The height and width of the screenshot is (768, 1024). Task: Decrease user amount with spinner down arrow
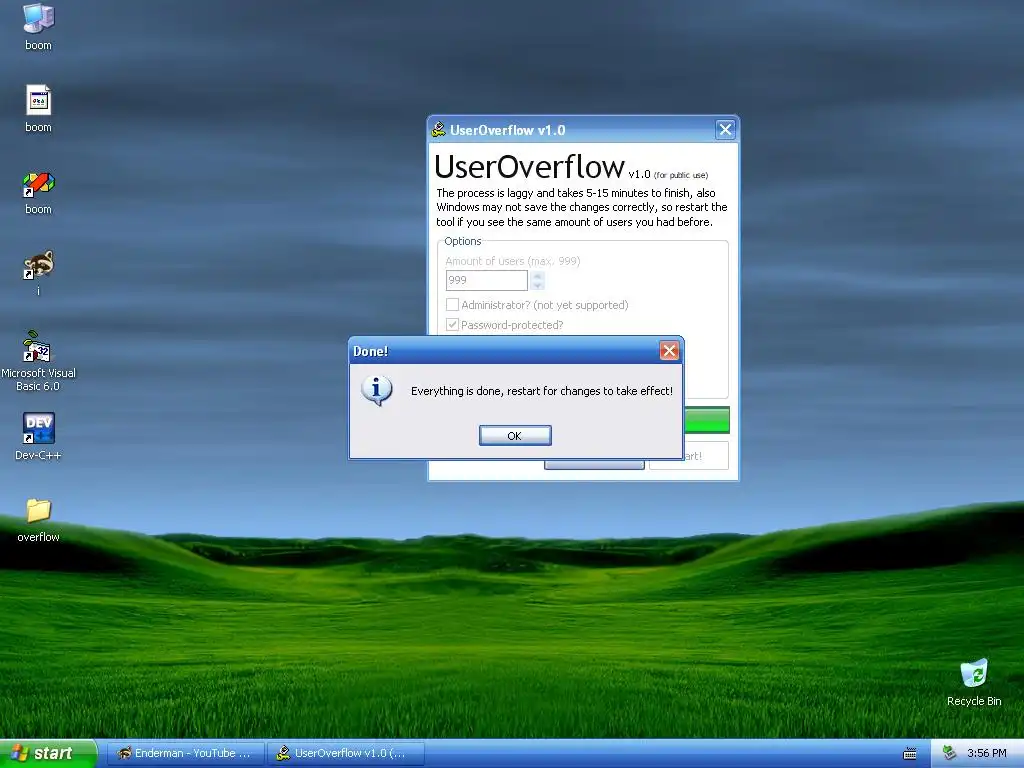click(x=537, y=285)
